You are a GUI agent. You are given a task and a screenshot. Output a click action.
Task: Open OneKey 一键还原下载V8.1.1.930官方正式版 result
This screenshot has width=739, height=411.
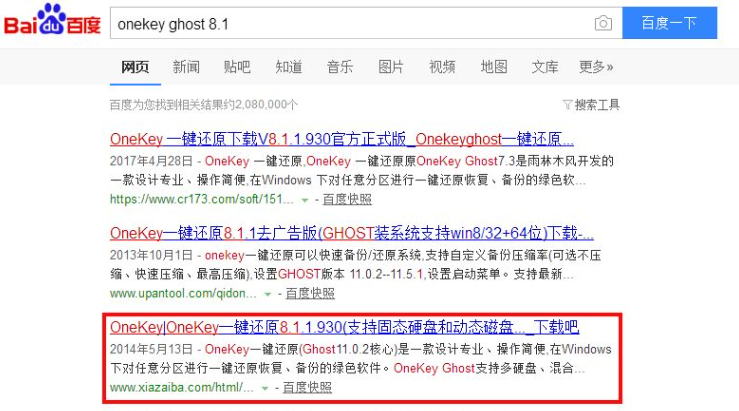342,139
